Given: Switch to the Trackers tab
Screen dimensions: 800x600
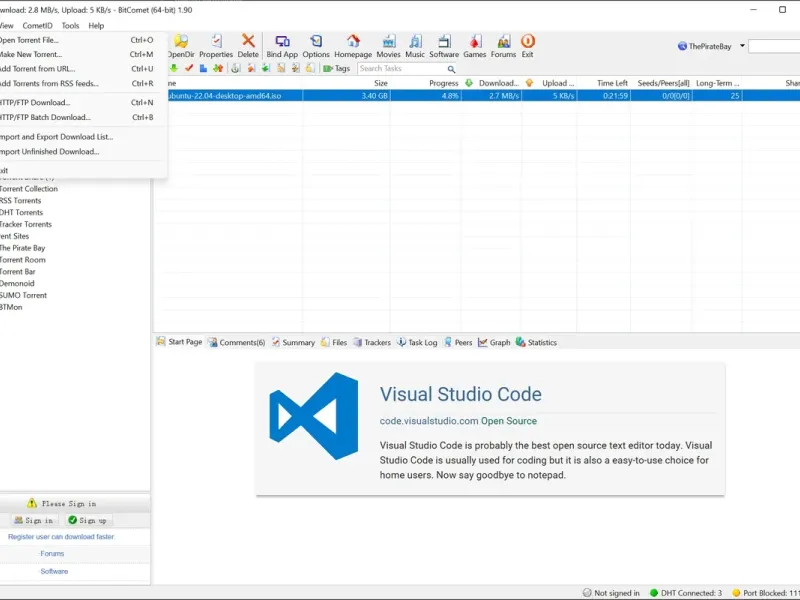Looking at the screenshot, I should pyautogui.click(x=372, y=342).
